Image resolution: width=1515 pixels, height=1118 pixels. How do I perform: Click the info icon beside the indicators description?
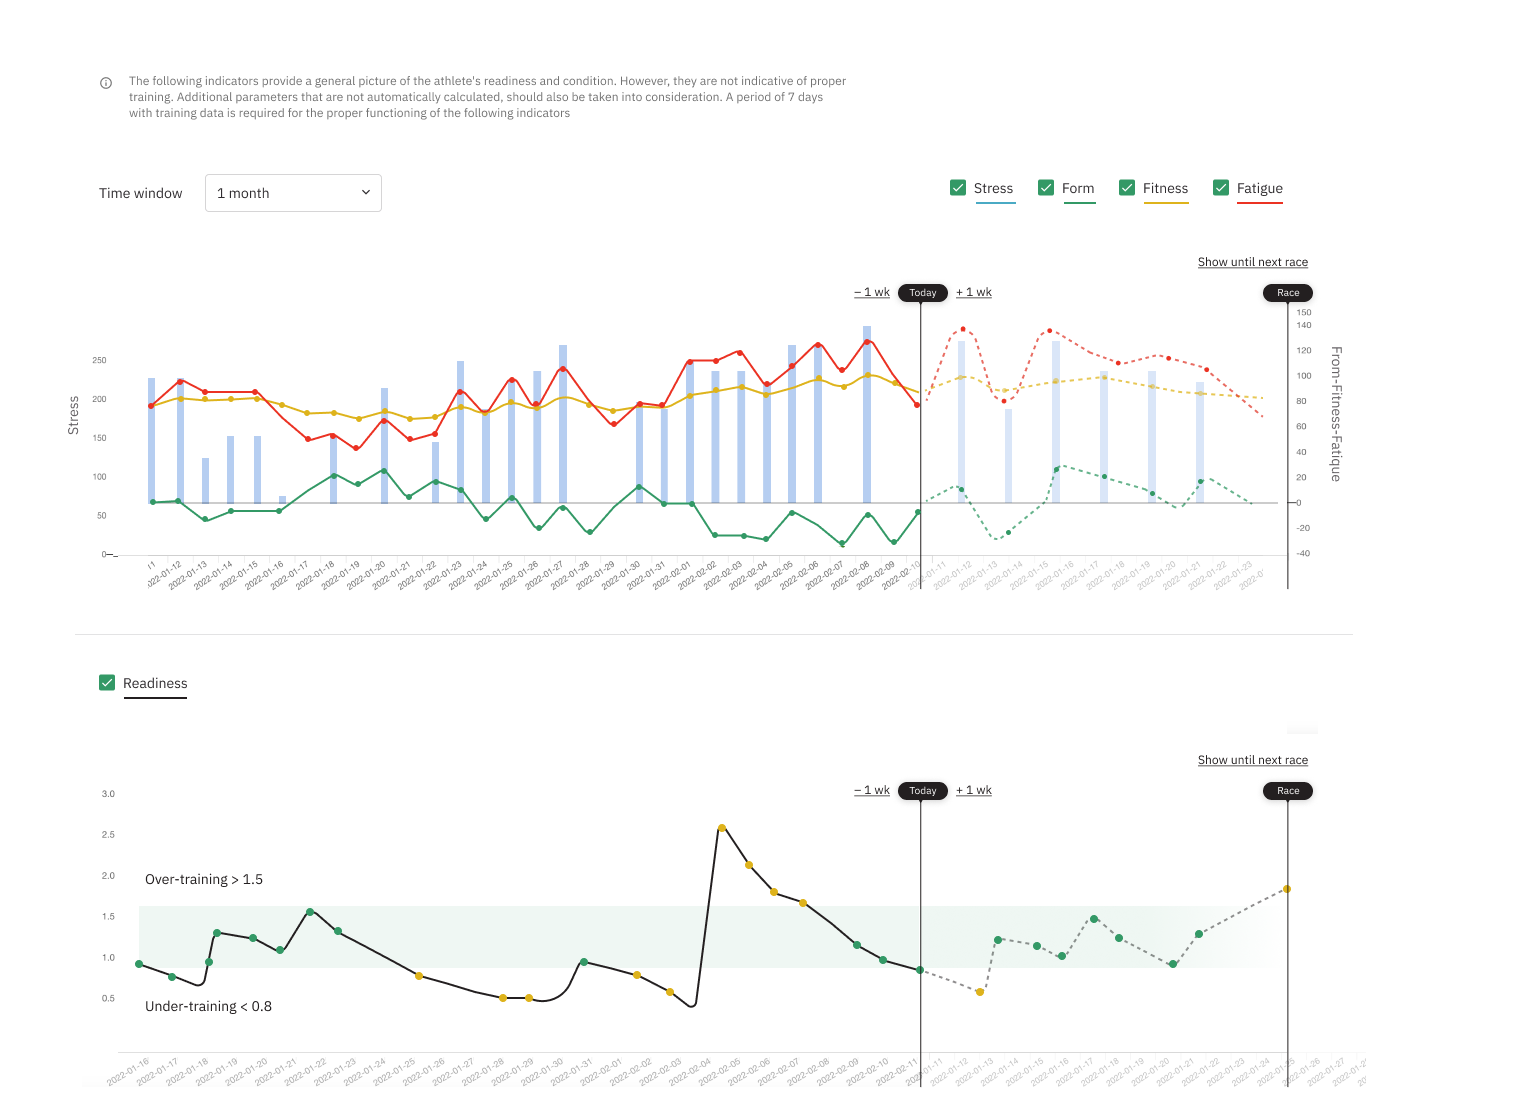(x=106, y=83)
